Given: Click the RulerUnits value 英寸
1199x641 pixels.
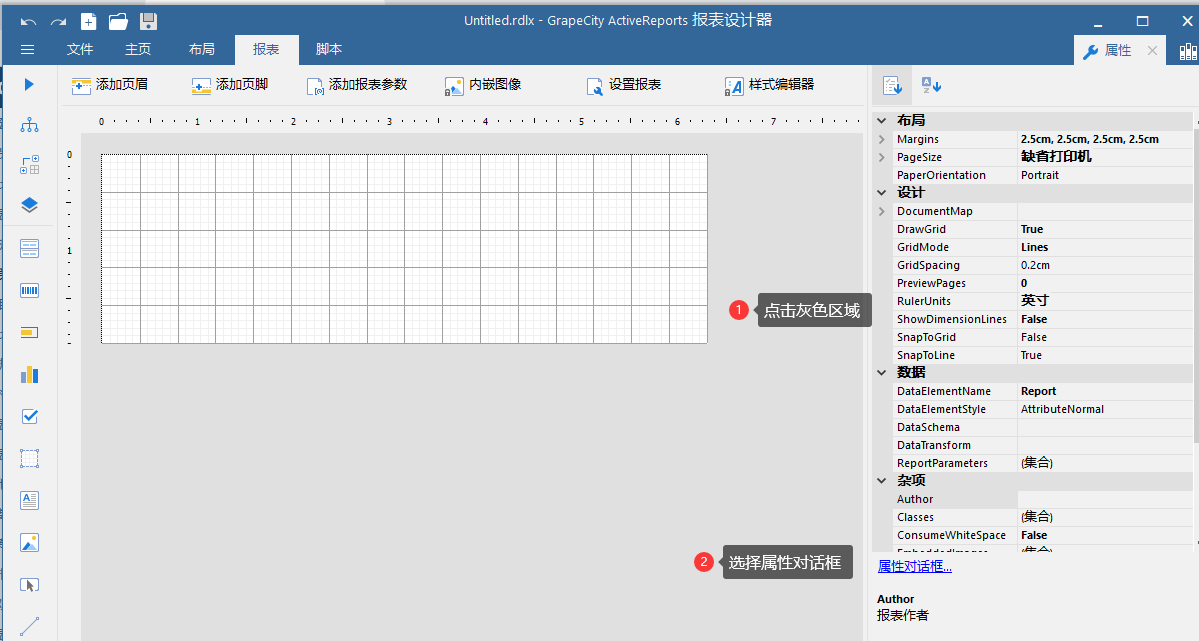Looking at the screenshot, I should click(x=1035, y=301).
